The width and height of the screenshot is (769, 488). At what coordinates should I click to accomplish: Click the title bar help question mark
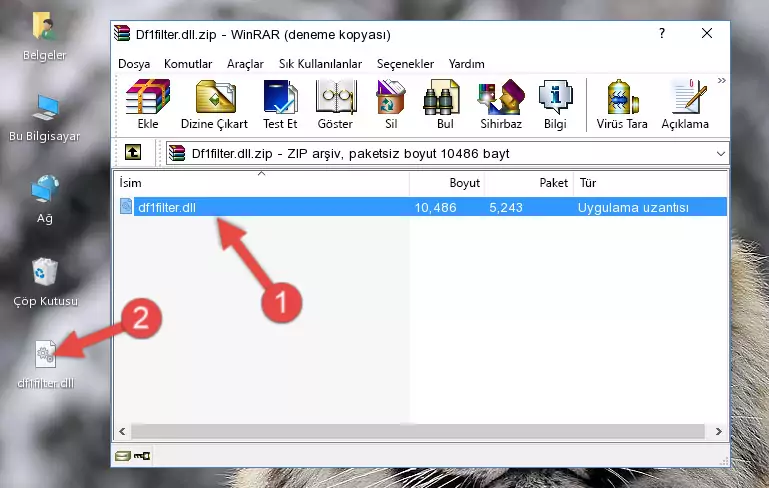tap(662, 33)
